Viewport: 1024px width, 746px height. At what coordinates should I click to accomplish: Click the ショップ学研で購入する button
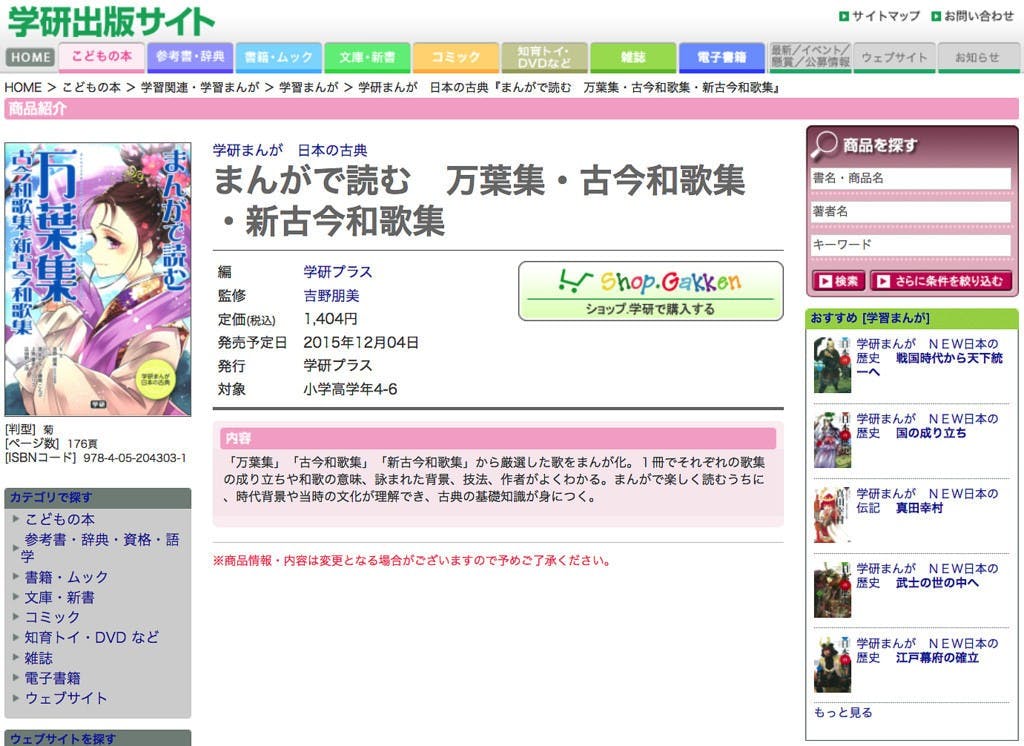pos(650,291)
